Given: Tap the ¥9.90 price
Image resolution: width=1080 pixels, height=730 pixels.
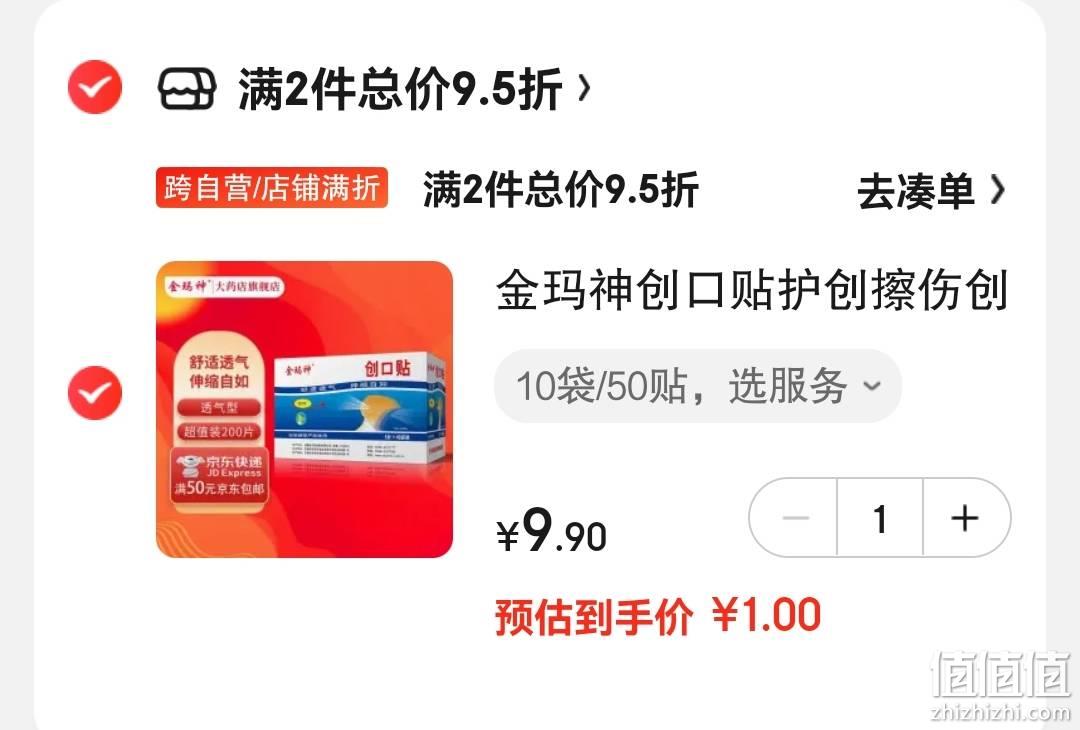Looking at the screenshot, I should [551, 530].
